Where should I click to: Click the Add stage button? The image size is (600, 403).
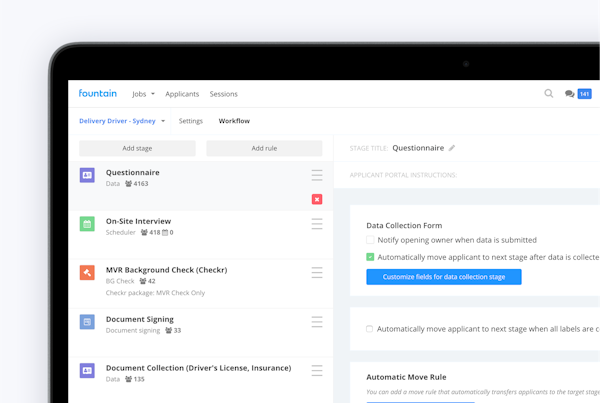[137, 148]
